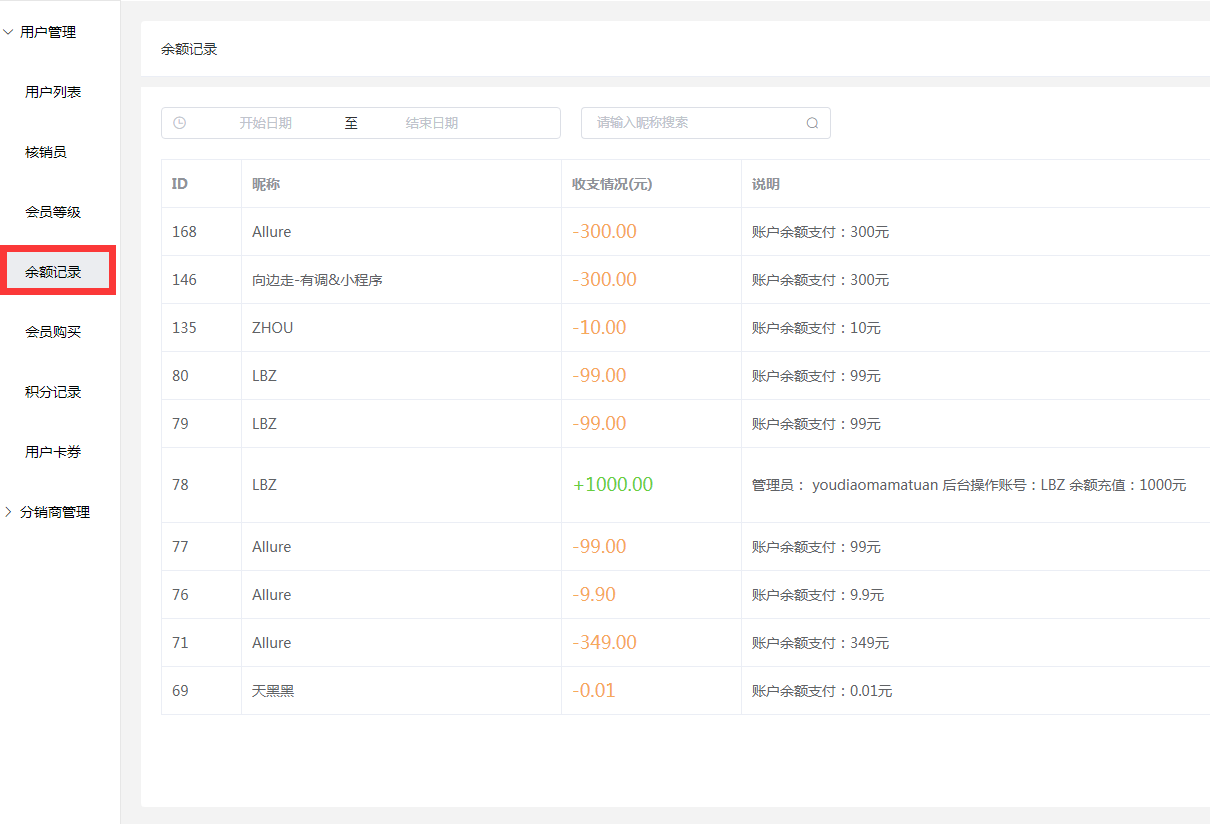Click 账户余额支付：300元 in row 168

[820, 232]
